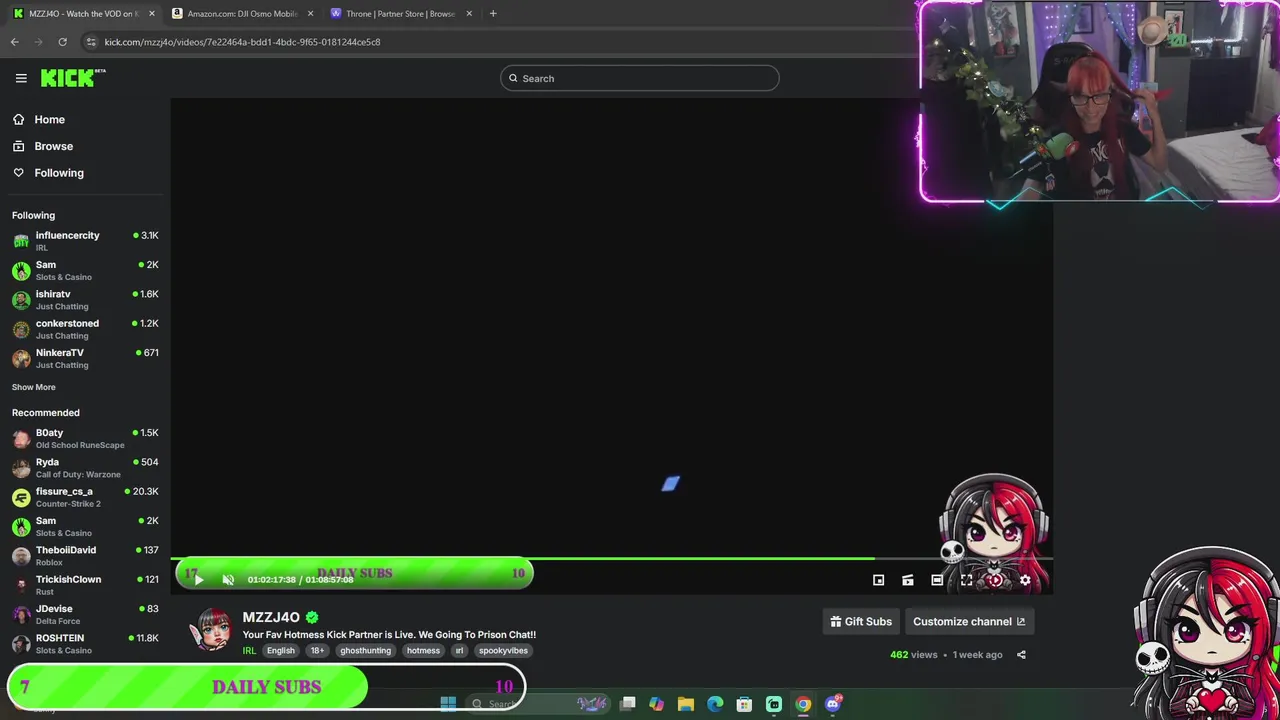Select the English tag
This screenshot has width=1280, height=720.
pos(281,651)
